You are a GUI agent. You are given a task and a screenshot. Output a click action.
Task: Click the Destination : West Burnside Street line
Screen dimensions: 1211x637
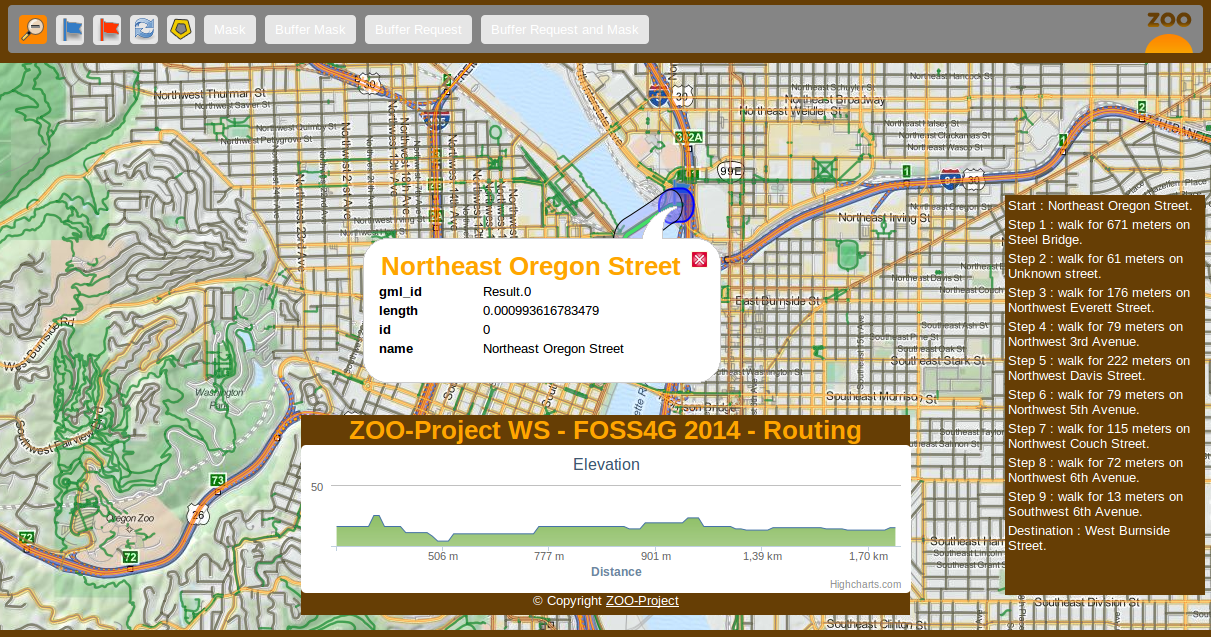[x=1089, y=538]
